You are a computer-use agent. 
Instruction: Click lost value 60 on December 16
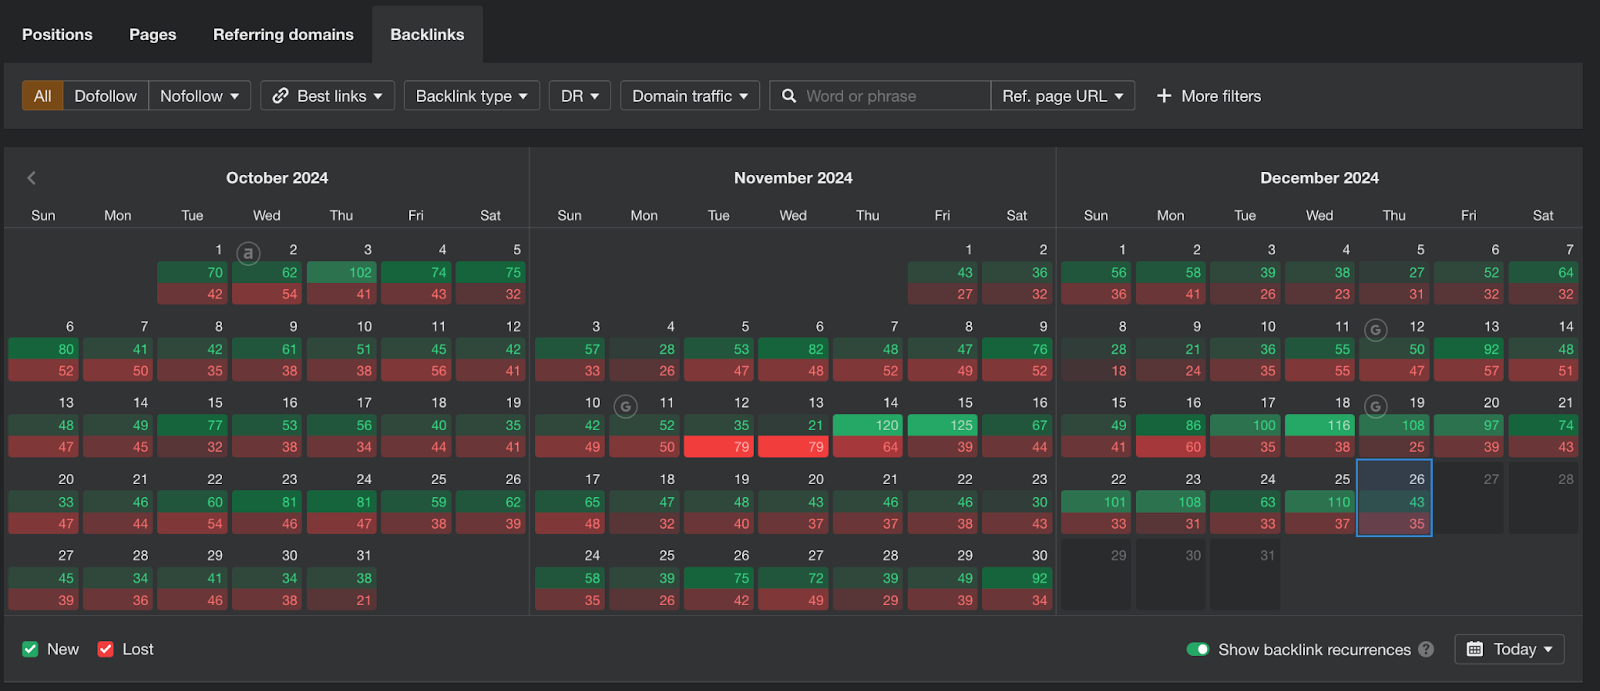(x=1171, y=447)
